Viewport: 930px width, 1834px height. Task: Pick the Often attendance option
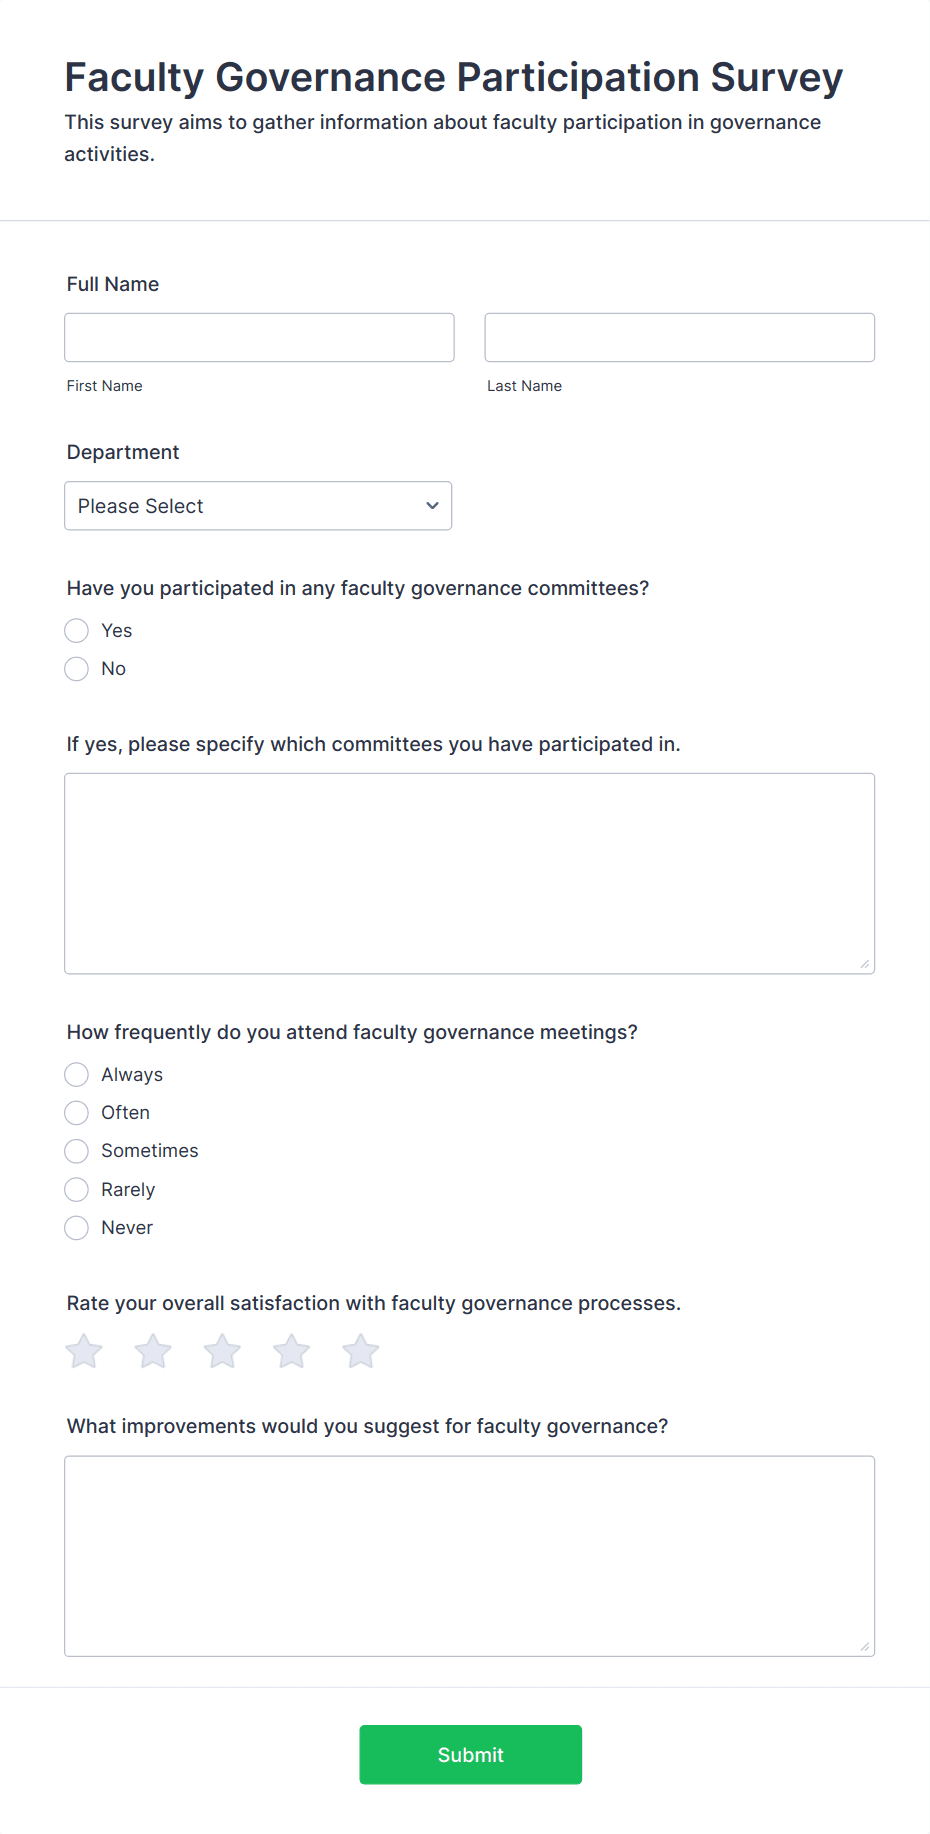point(77,1113)
